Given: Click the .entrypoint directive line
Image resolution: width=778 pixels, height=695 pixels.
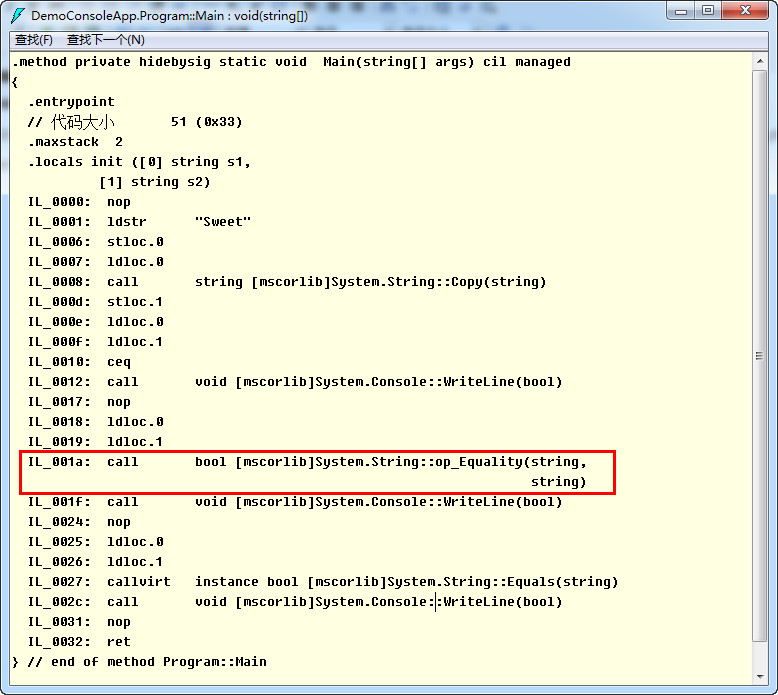Looking at the screenshot, I should point(71,102).
